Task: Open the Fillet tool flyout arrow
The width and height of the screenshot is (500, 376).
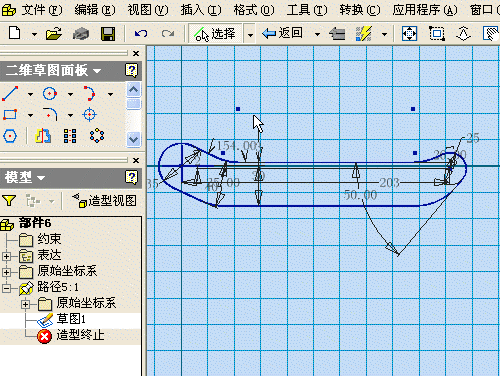Action: pos(70,115)
